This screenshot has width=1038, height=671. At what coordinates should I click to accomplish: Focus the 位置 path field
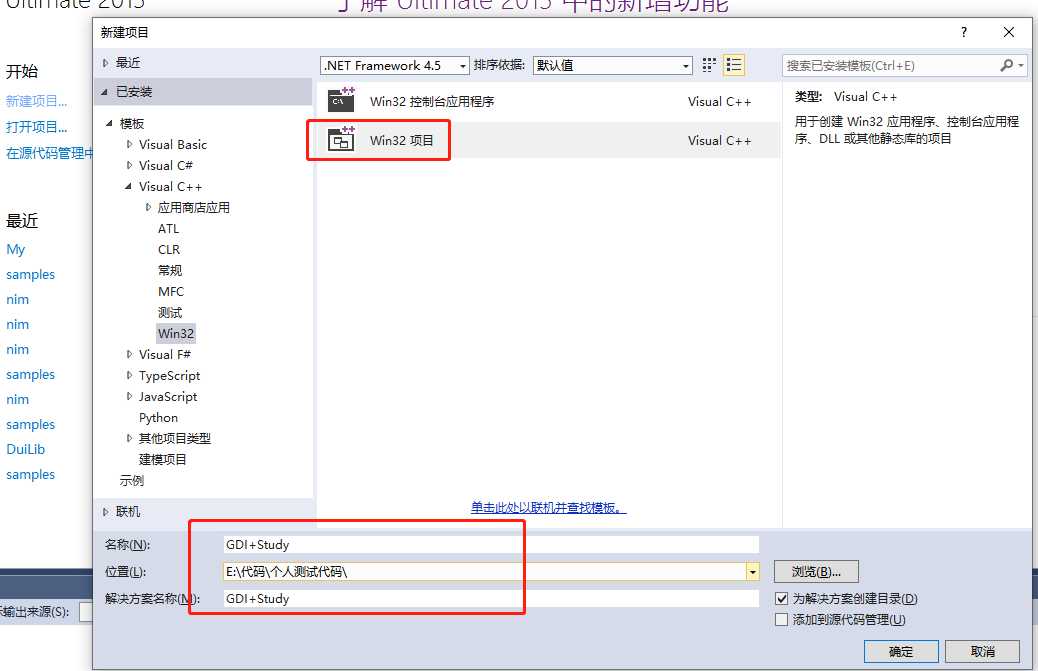(x=485, y=572)
